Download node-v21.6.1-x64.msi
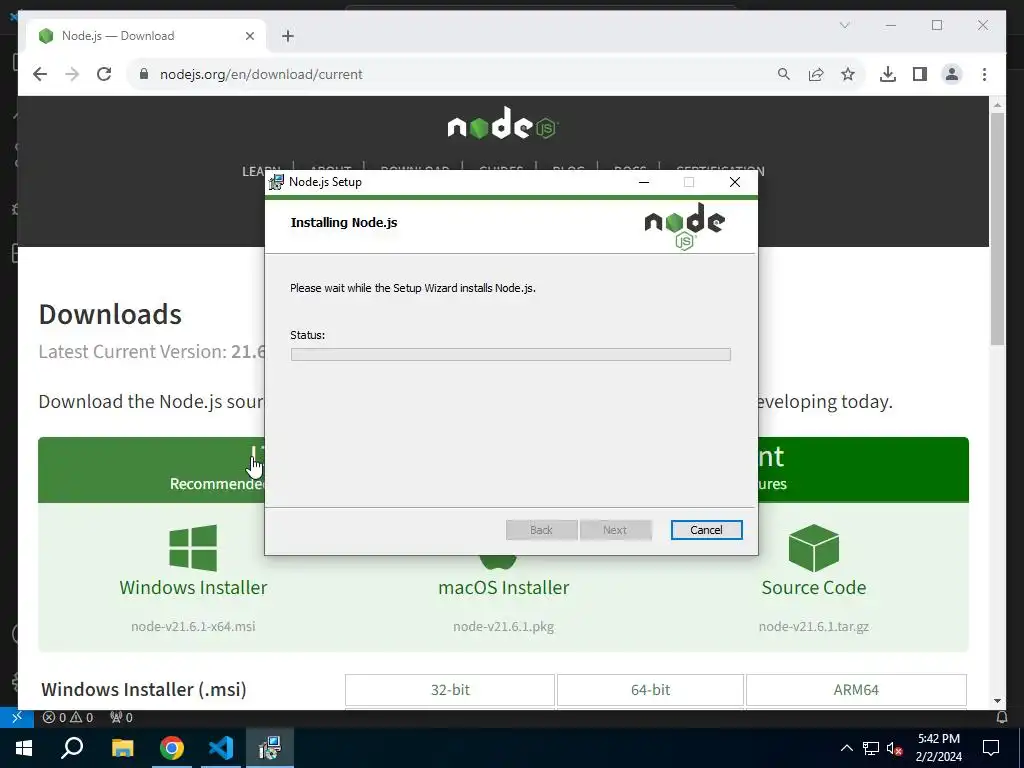 coord(193,626)
